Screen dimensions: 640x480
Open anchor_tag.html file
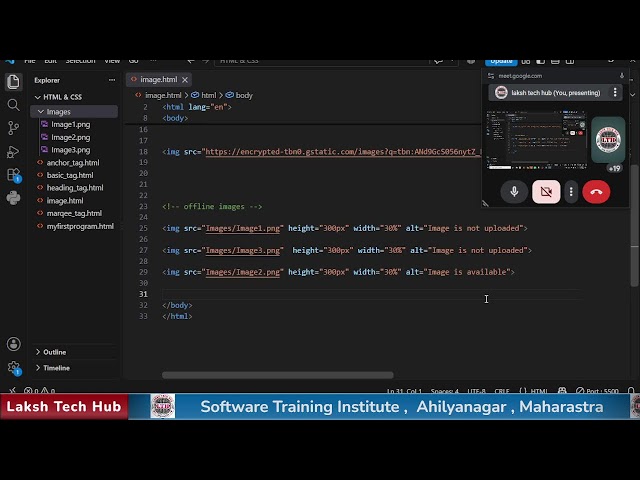(73, 162)
